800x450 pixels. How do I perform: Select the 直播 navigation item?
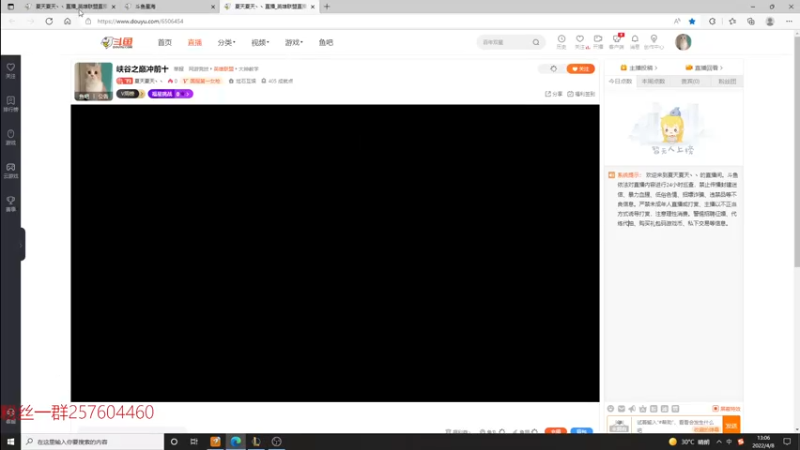(x=195, y=42)
